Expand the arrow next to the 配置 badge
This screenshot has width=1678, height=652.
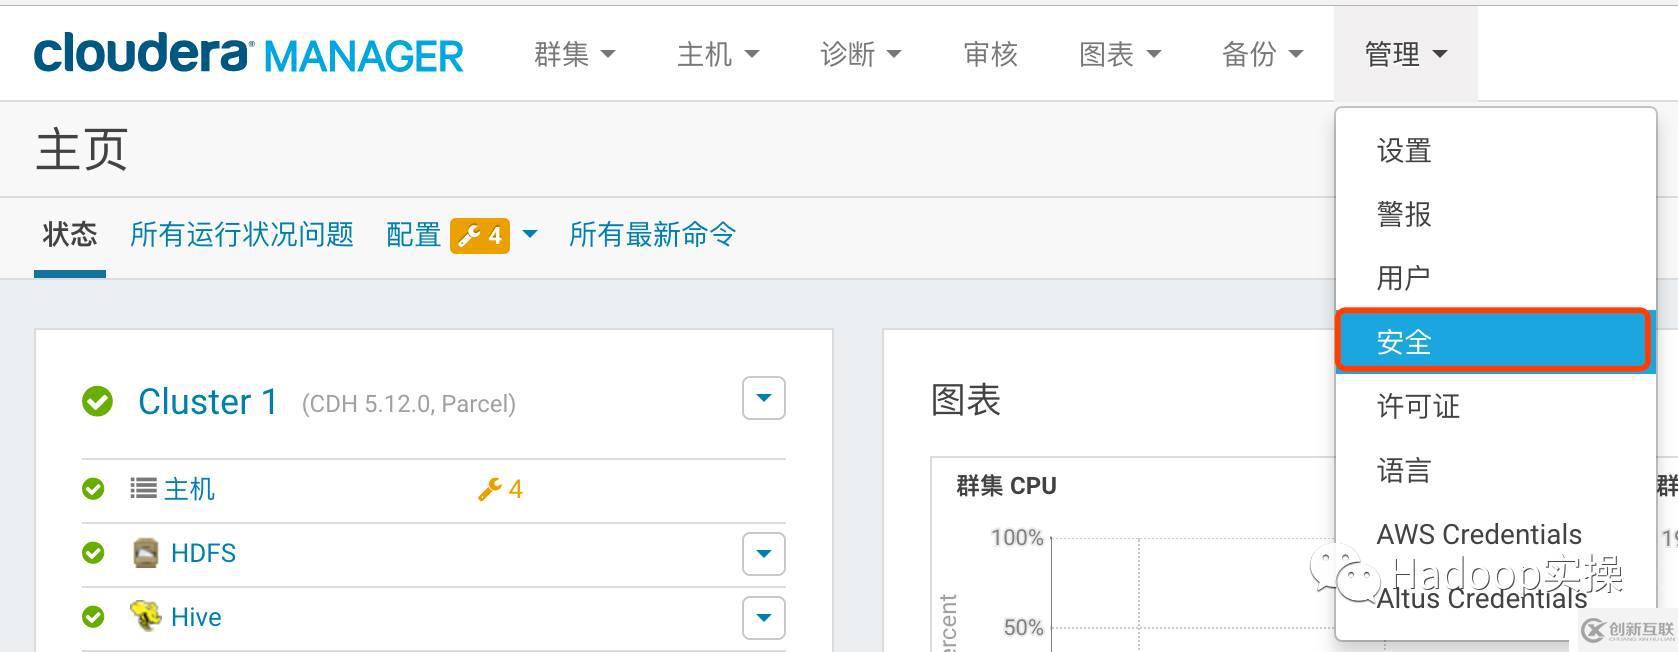coord(530,235)
